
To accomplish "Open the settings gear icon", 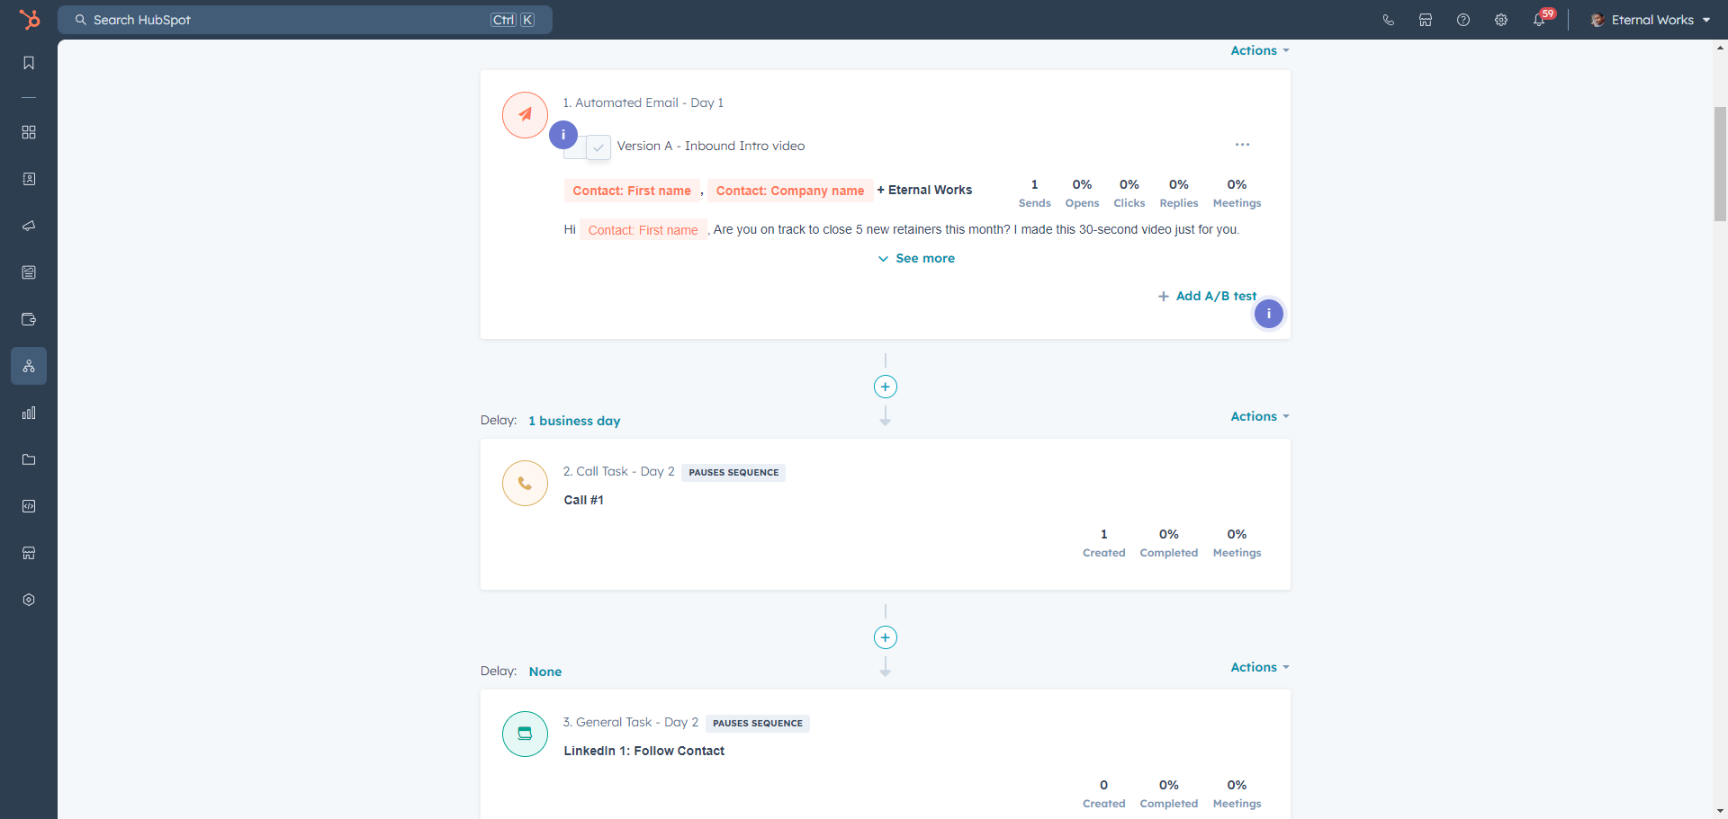I will [1501, 20].
